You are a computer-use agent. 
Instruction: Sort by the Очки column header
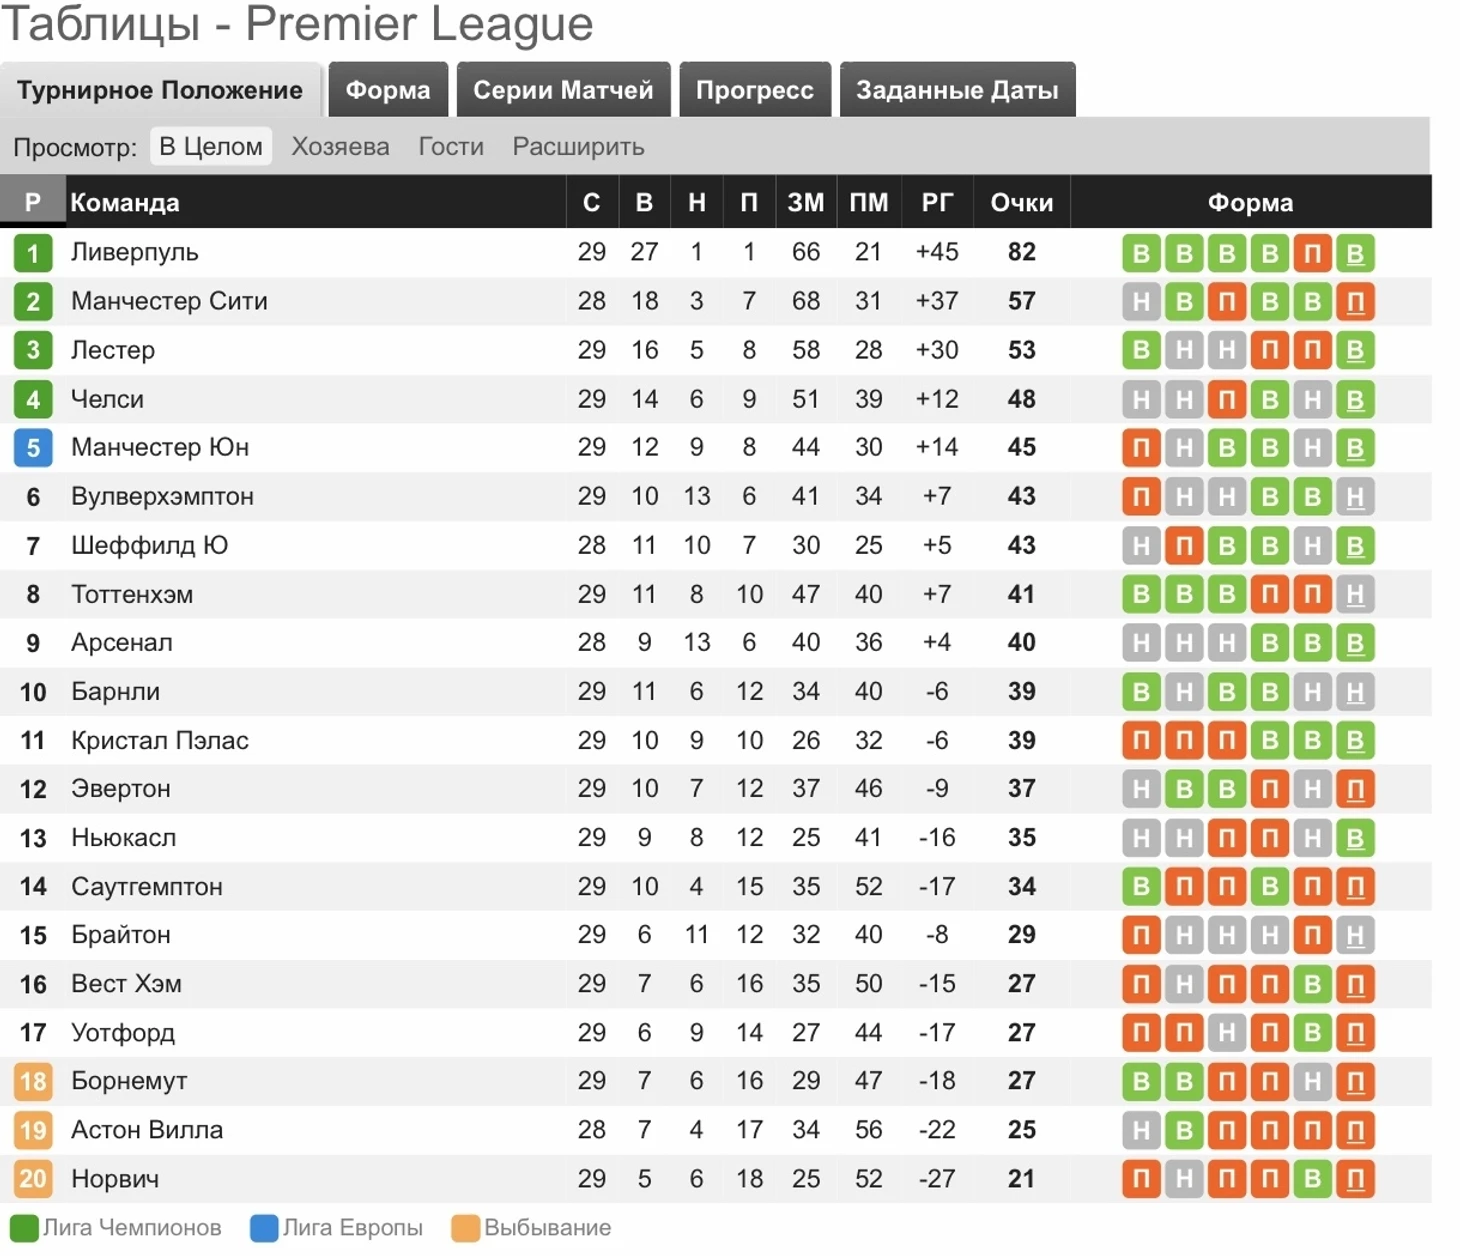1021,203
